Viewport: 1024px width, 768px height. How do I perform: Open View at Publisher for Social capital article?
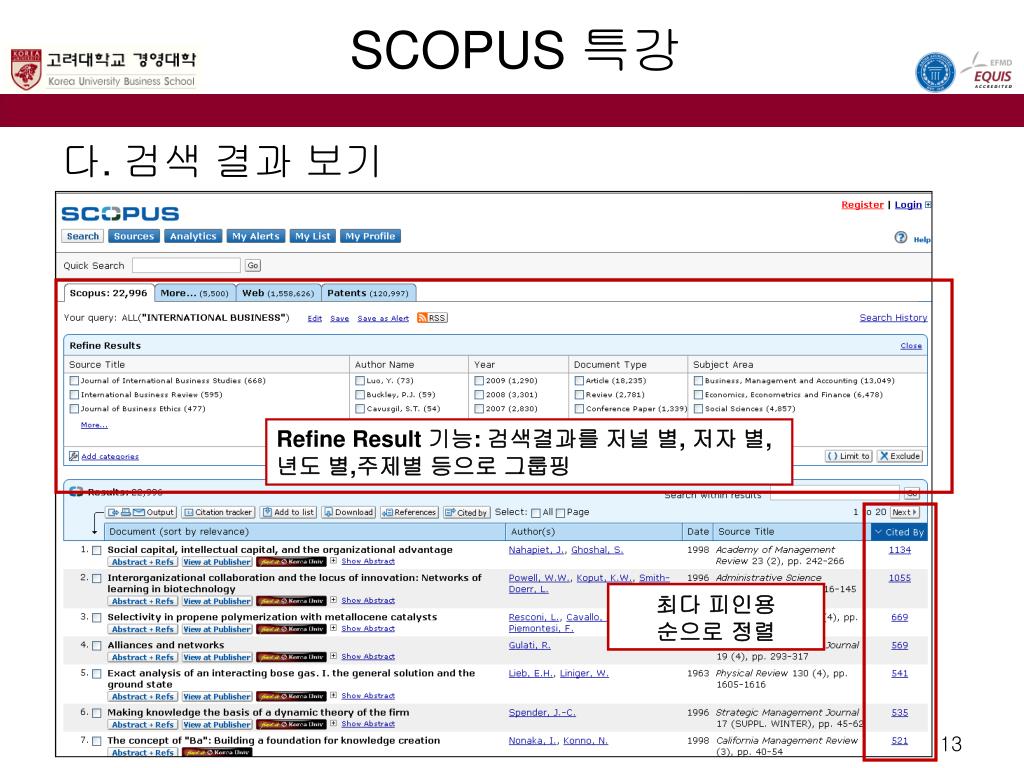[x=217, y=562]
